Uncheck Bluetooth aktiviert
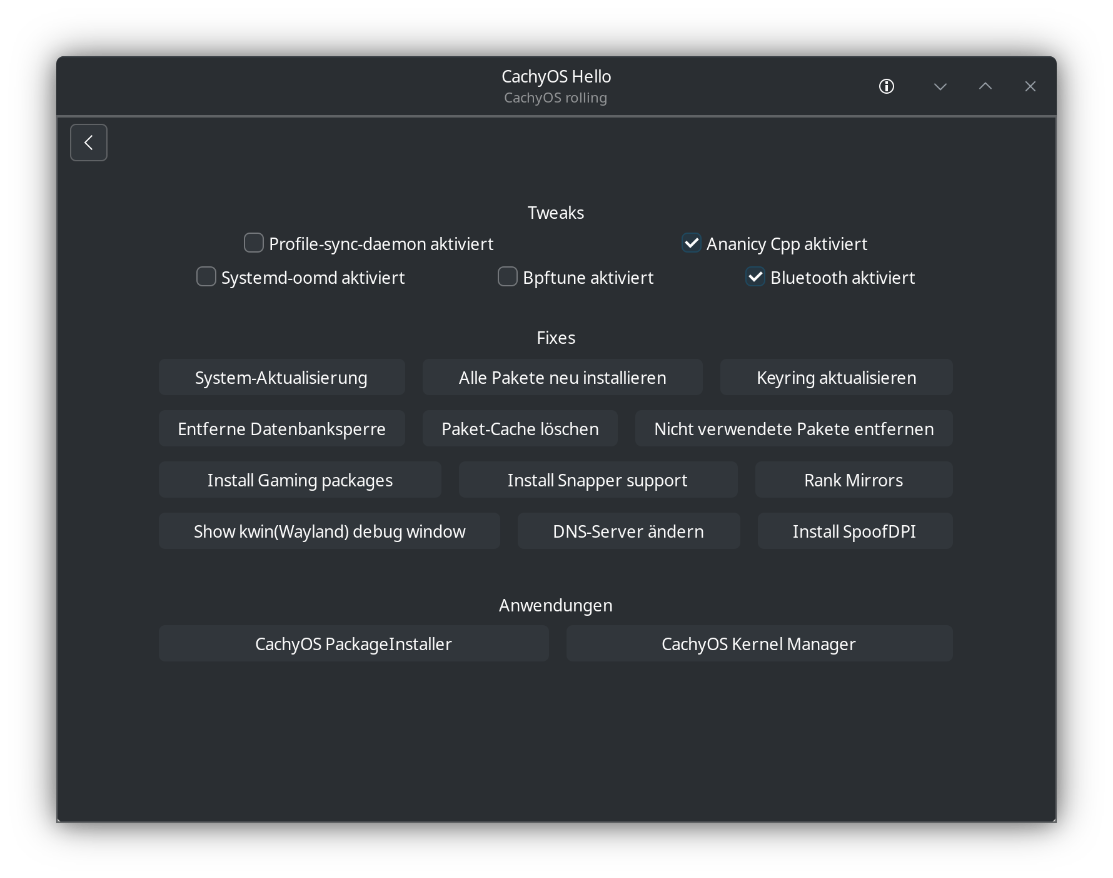The image size is (1113, 878). pyautogui.click(x=755, y=277)
